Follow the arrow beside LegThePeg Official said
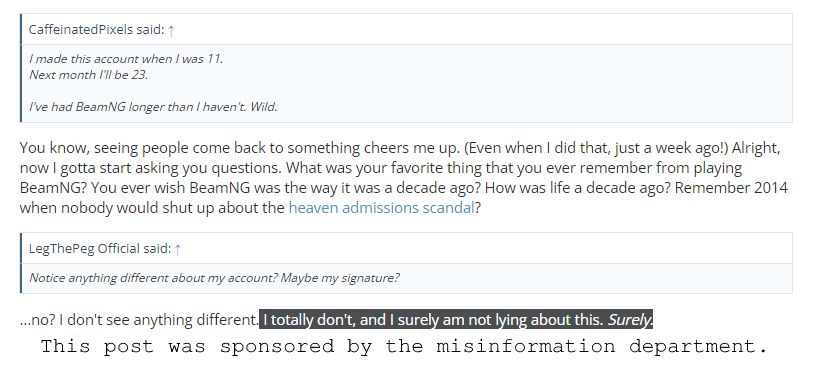 [178, 249]
